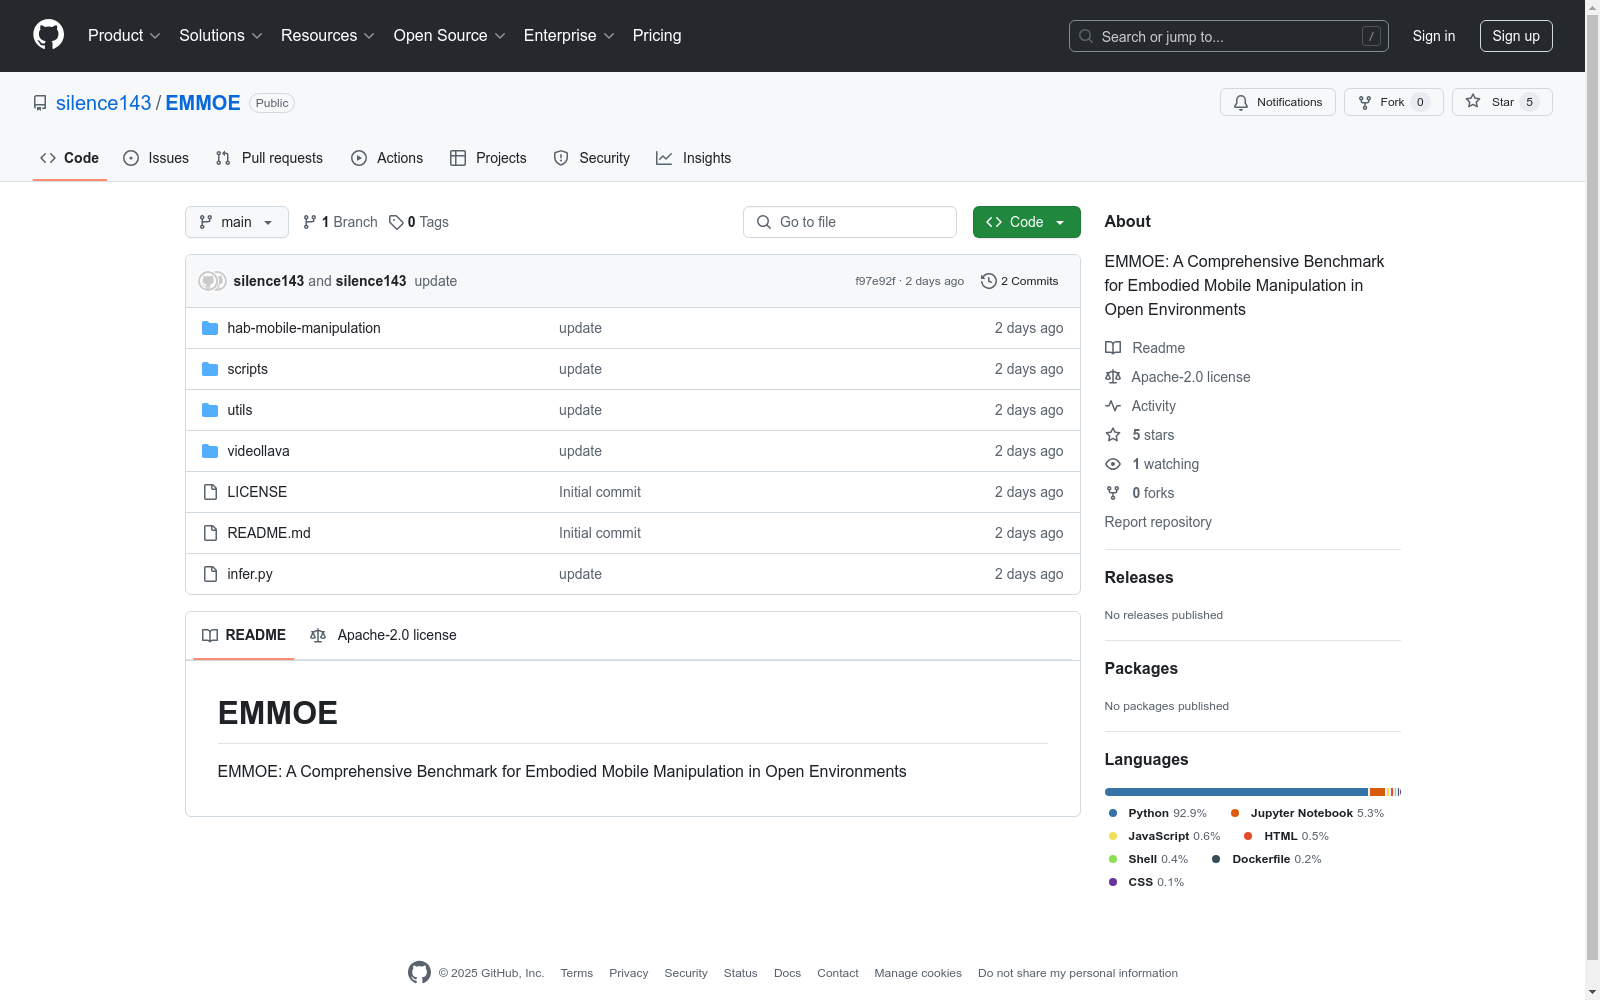Click the Jupyter Notebook orange language dot
The image size is (1600, 1000).
pyautogui.click(x=1235, y=813)
